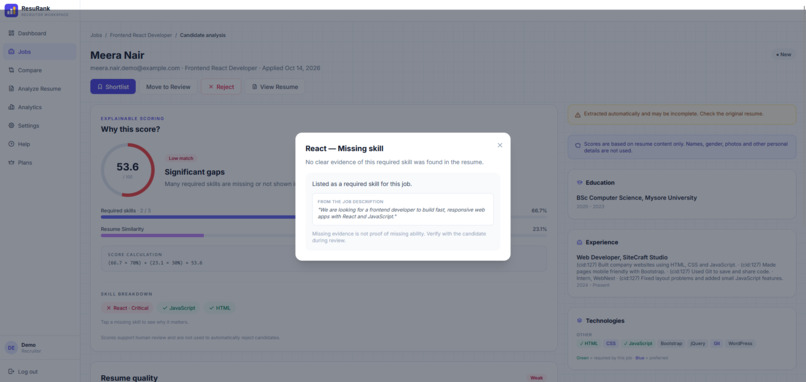
Task: Go to Analyze Resume
Action: click(40, 89)
